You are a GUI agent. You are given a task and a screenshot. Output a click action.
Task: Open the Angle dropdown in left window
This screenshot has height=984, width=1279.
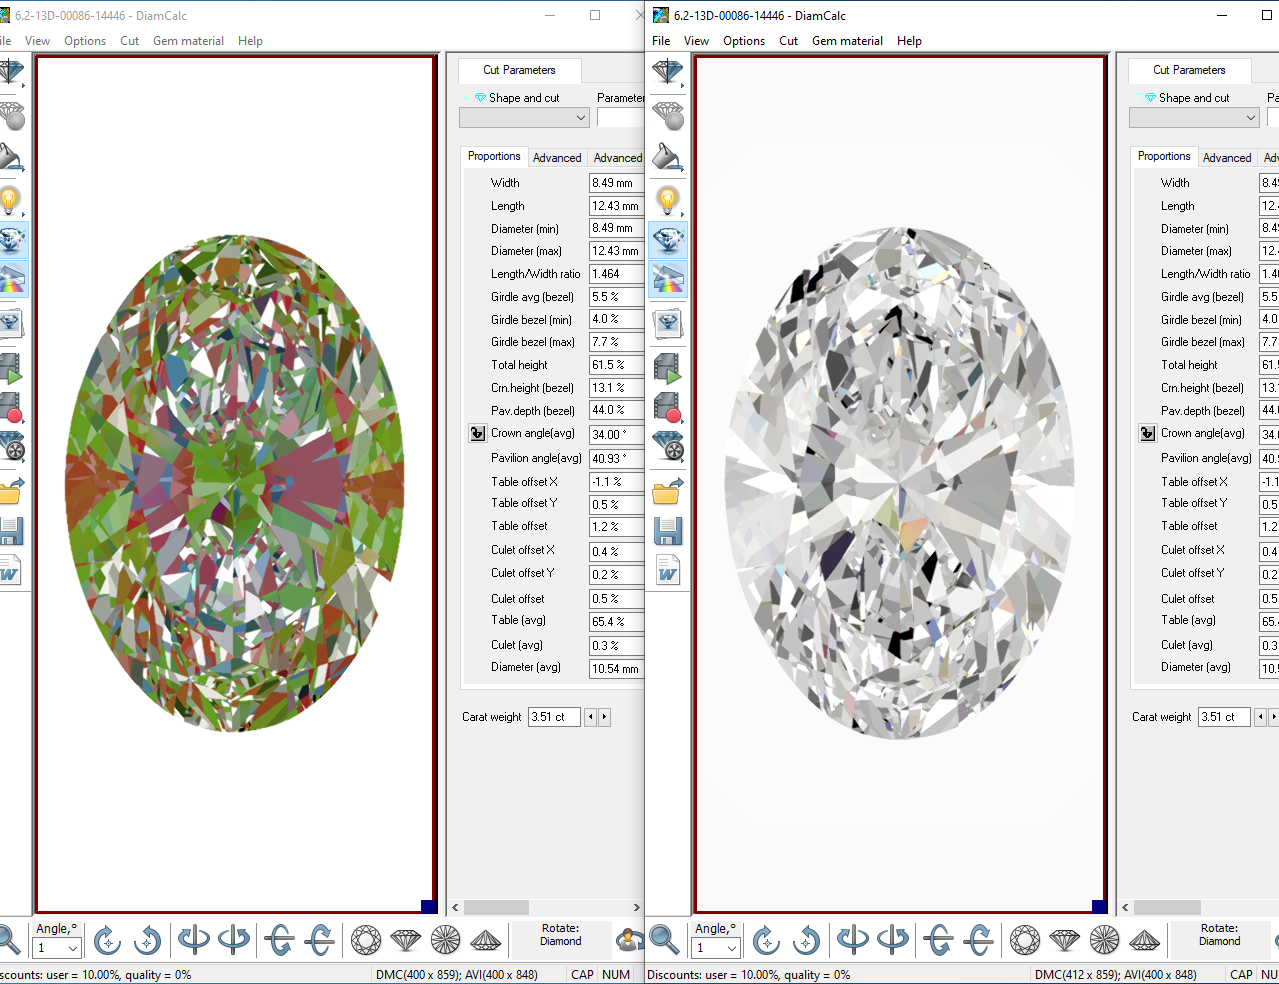(x=73, y=948)
